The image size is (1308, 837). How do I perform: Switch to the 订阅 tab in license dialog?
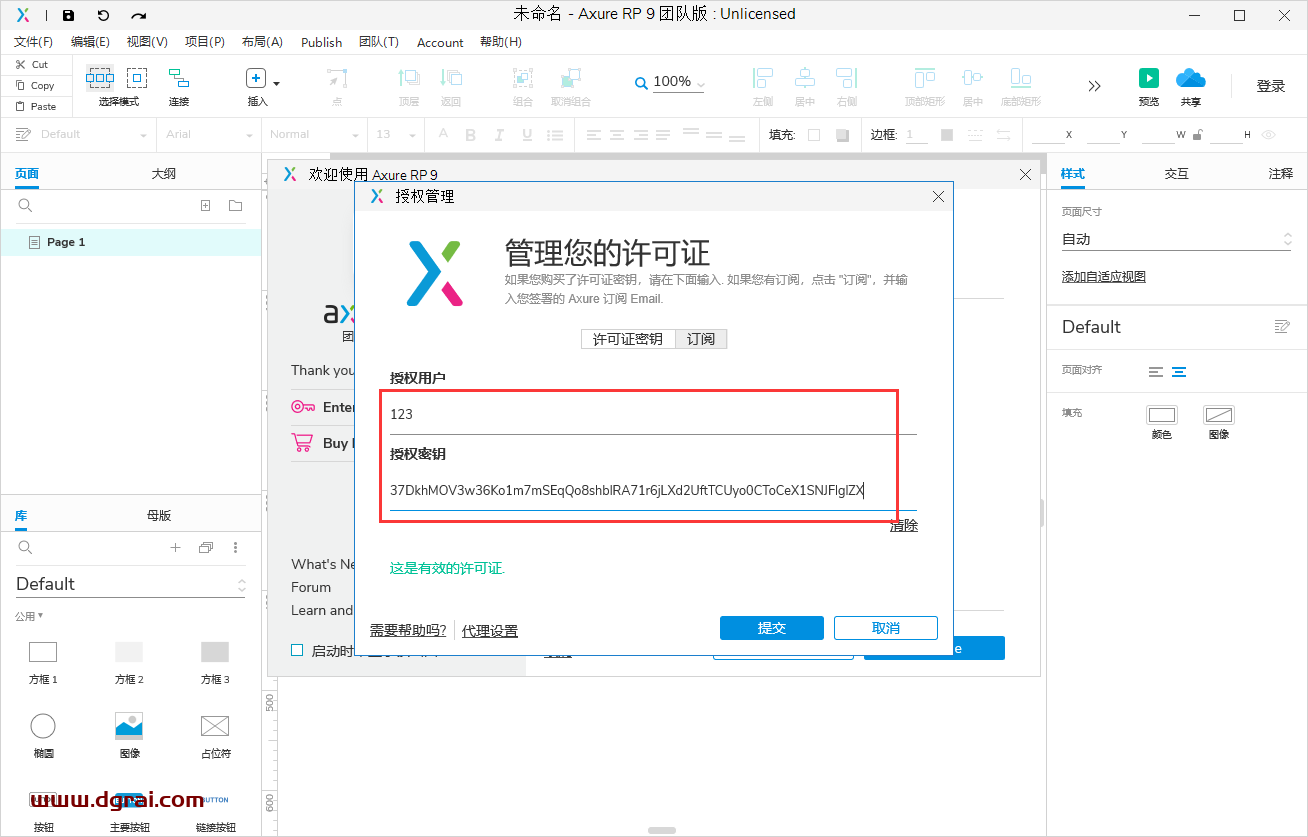(x=701, y=339)
